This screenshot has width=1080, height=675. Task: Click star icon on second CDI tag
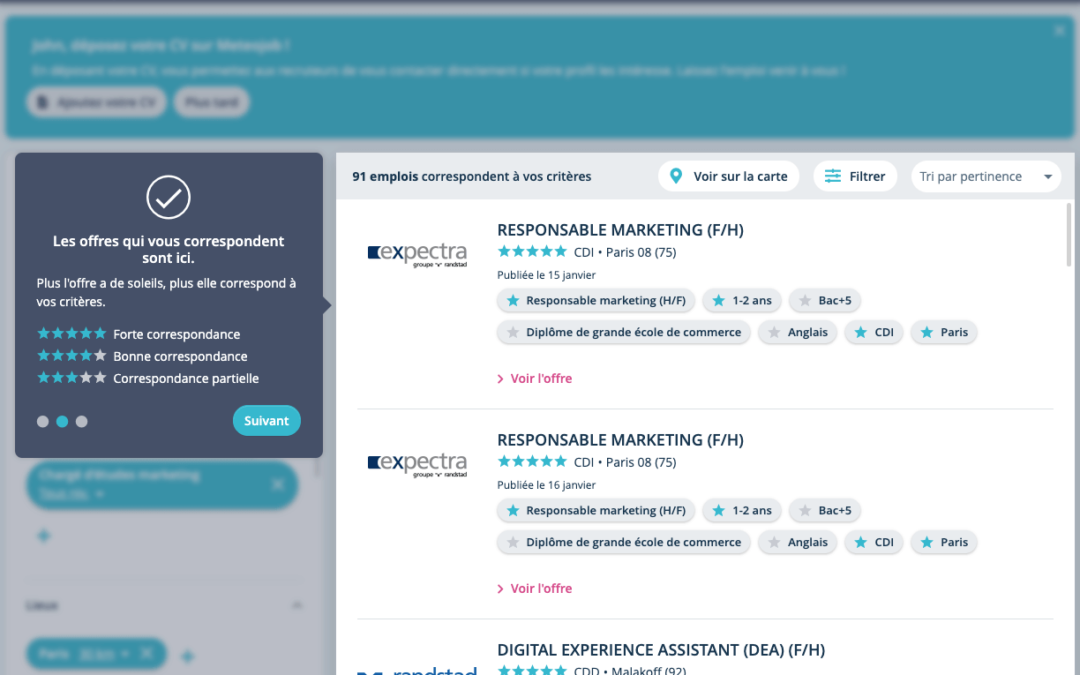pos(860,543)
